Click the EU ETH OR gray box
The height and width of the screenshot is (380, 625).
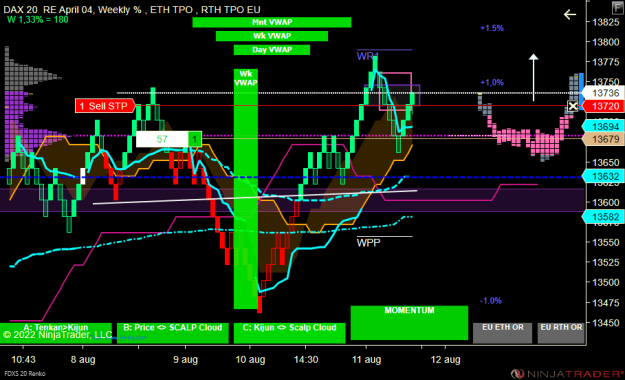point(503,333)
